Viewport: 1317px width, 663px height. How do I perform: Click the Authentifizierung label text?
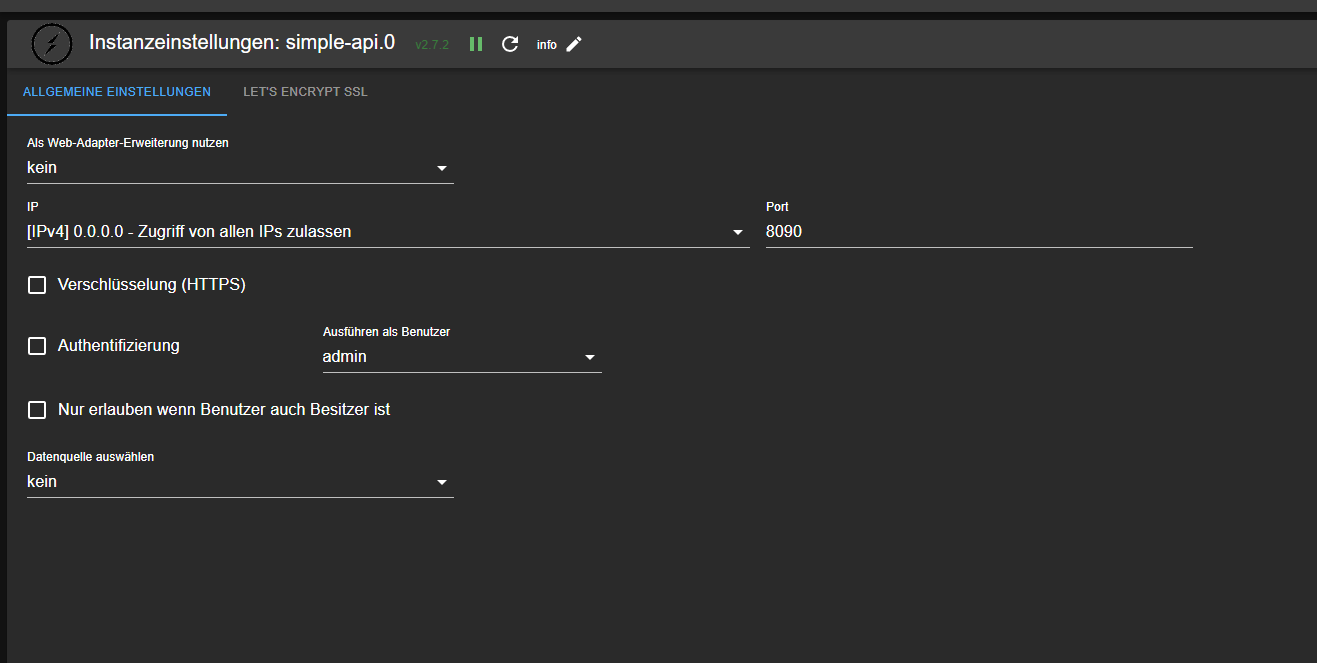(119, 346)
